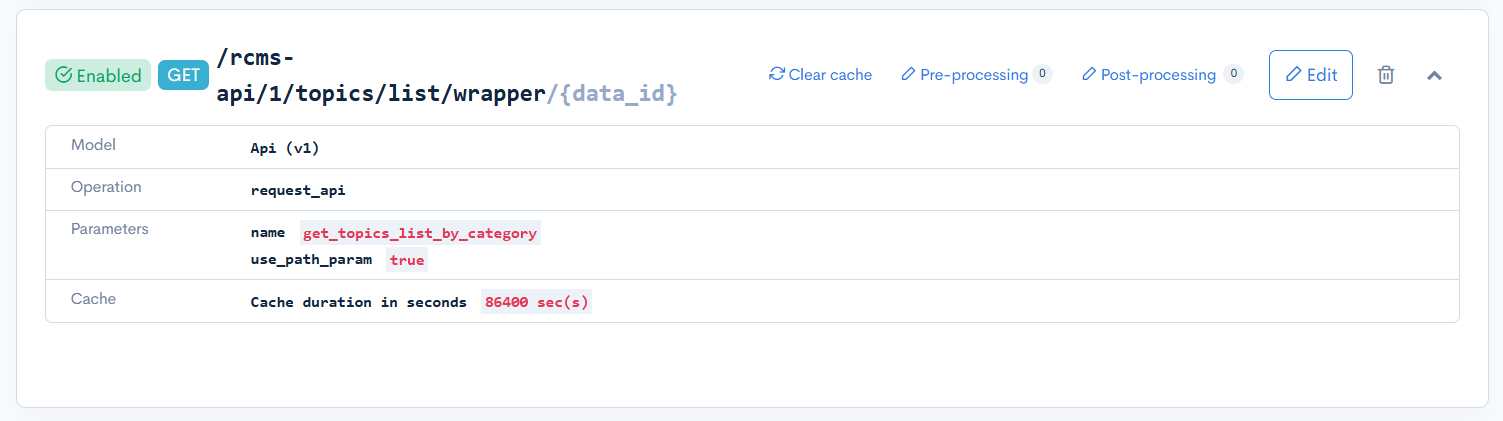1503x421 pixels.
Task: Click the /rcms-api/1/topics/list/wrapper endpoint path
Action: pyautogui.click(x=380, y=95)
